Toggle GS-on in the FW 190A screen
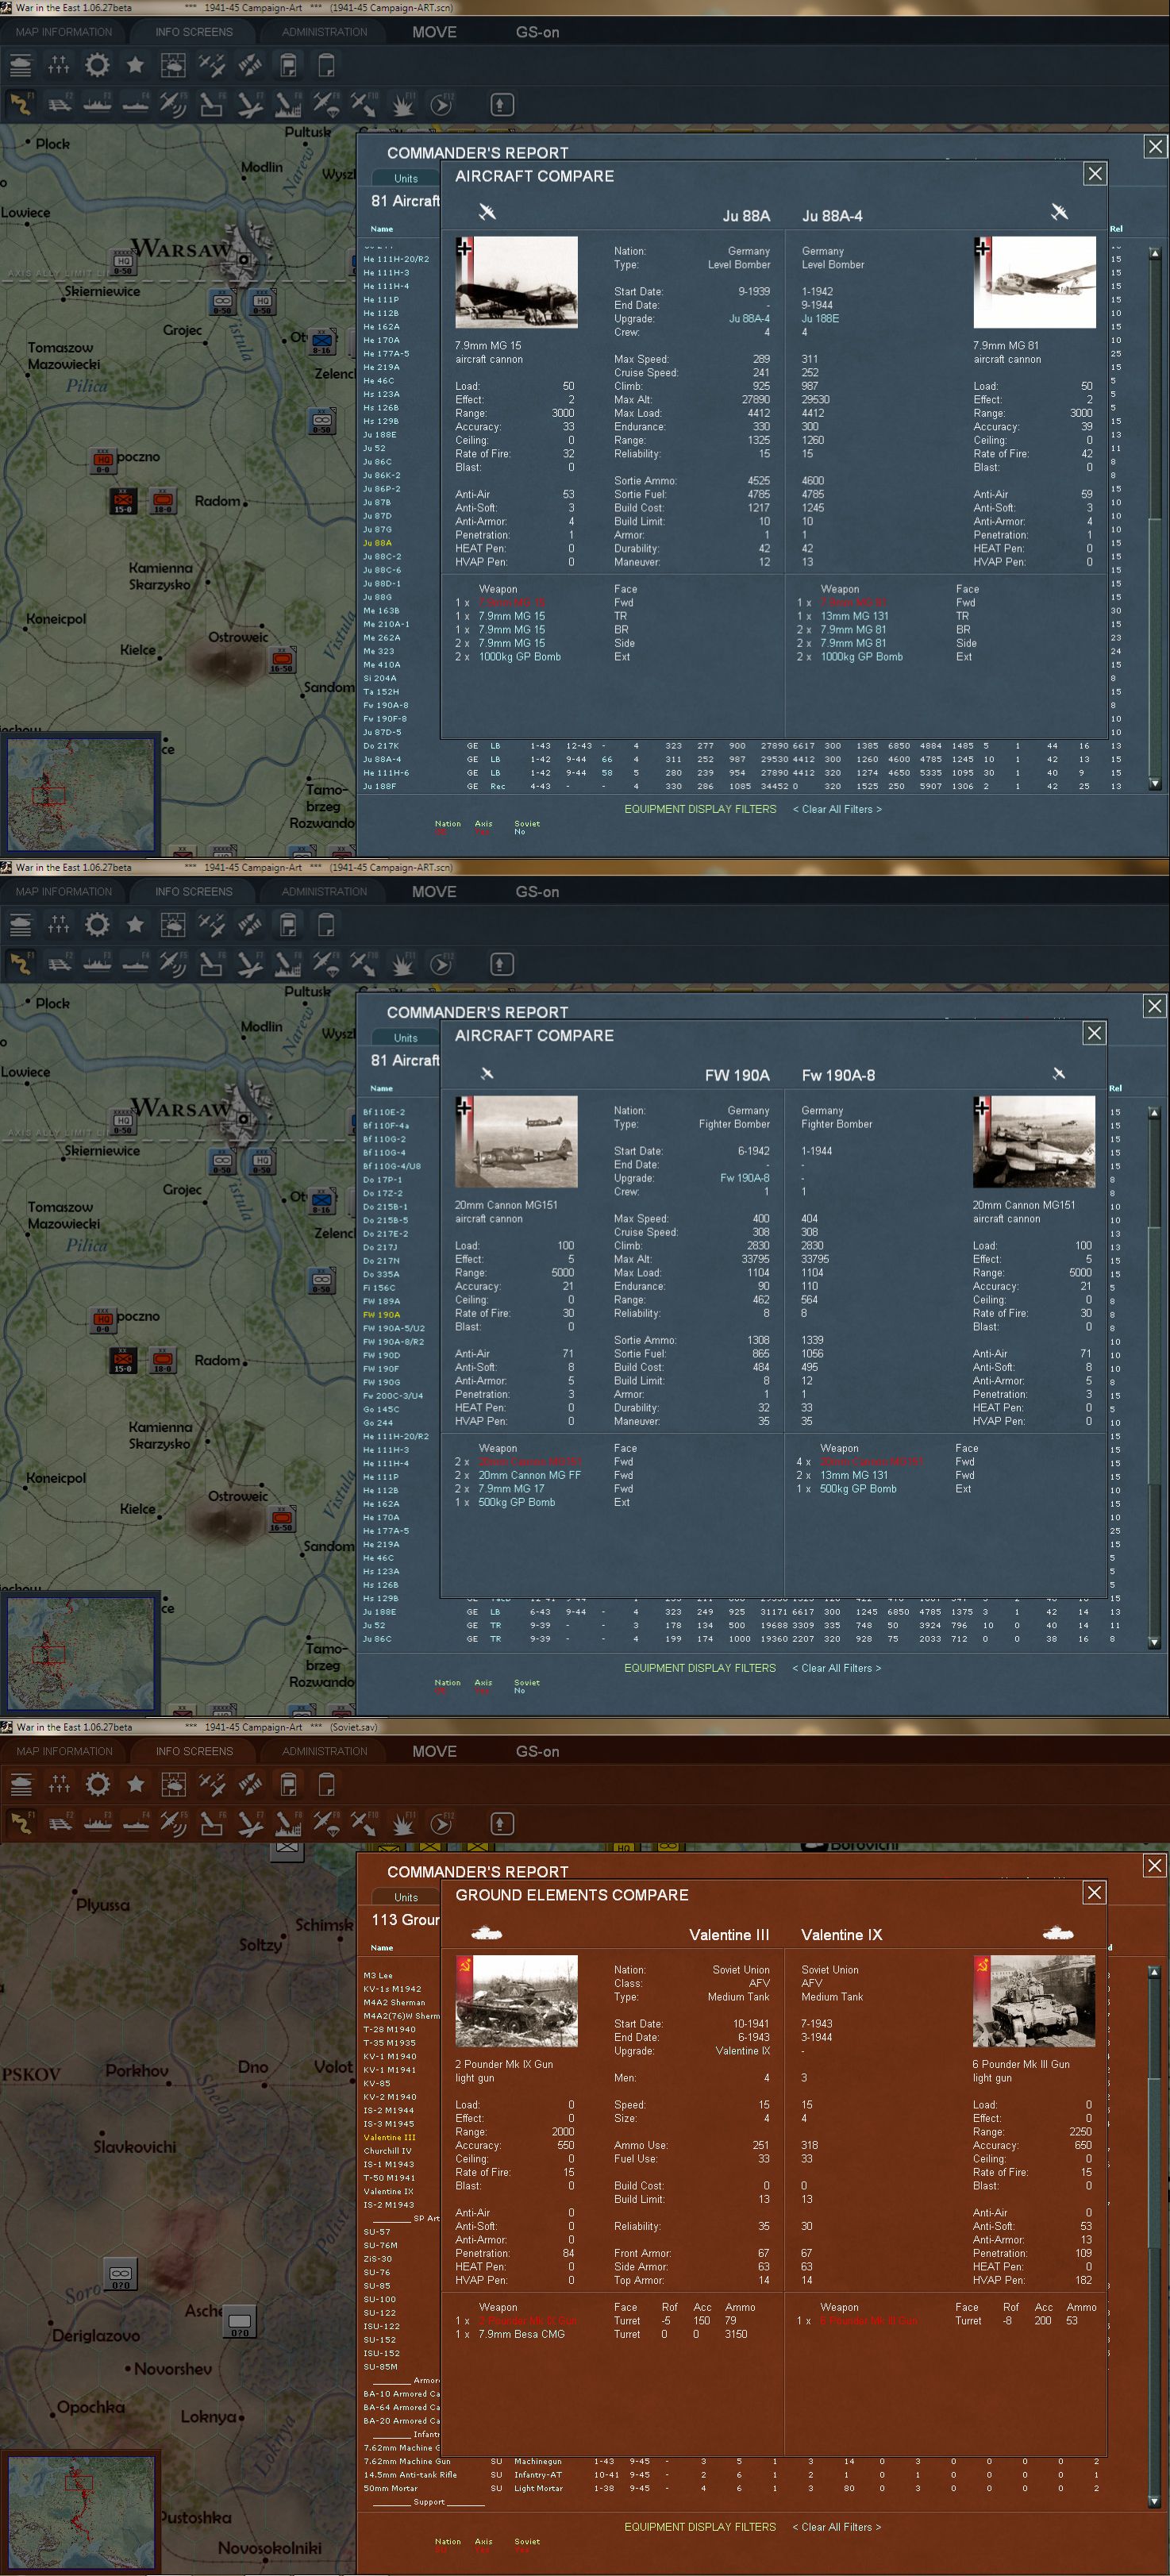 pos(537,892)
